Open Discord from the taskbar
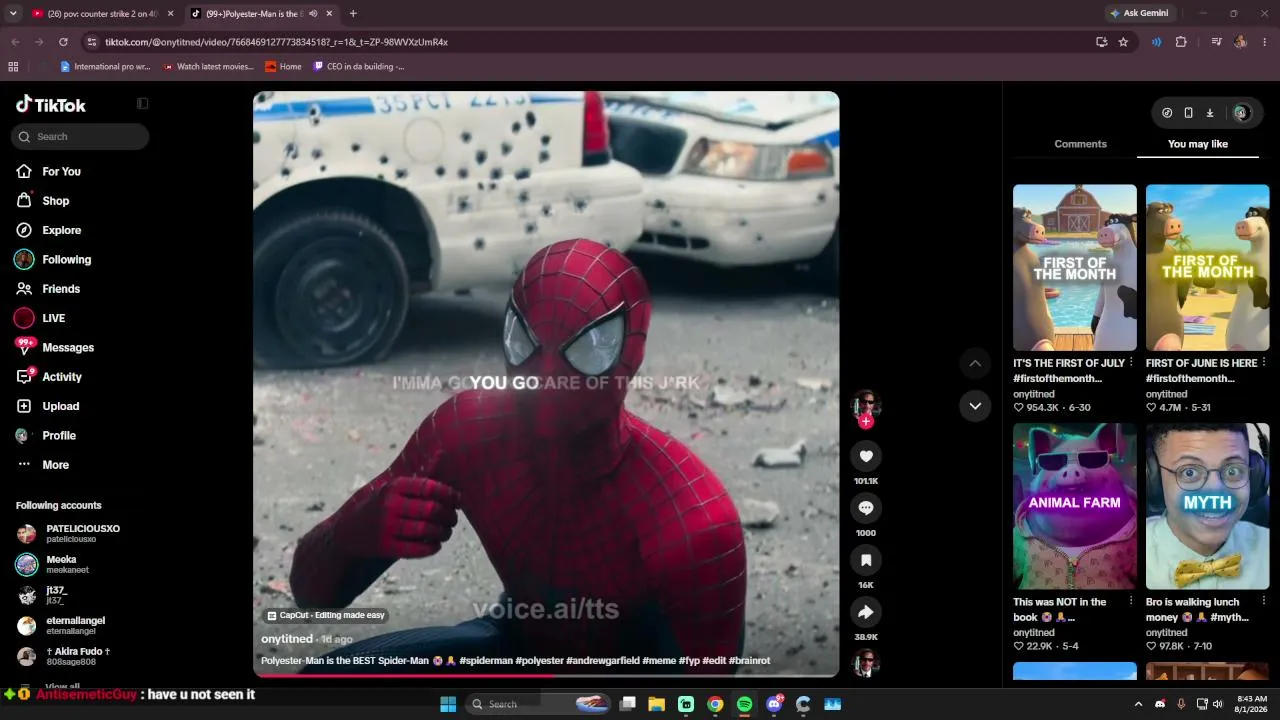The height and width of the screenshot is (720, 1280). (x=774, y=704)
